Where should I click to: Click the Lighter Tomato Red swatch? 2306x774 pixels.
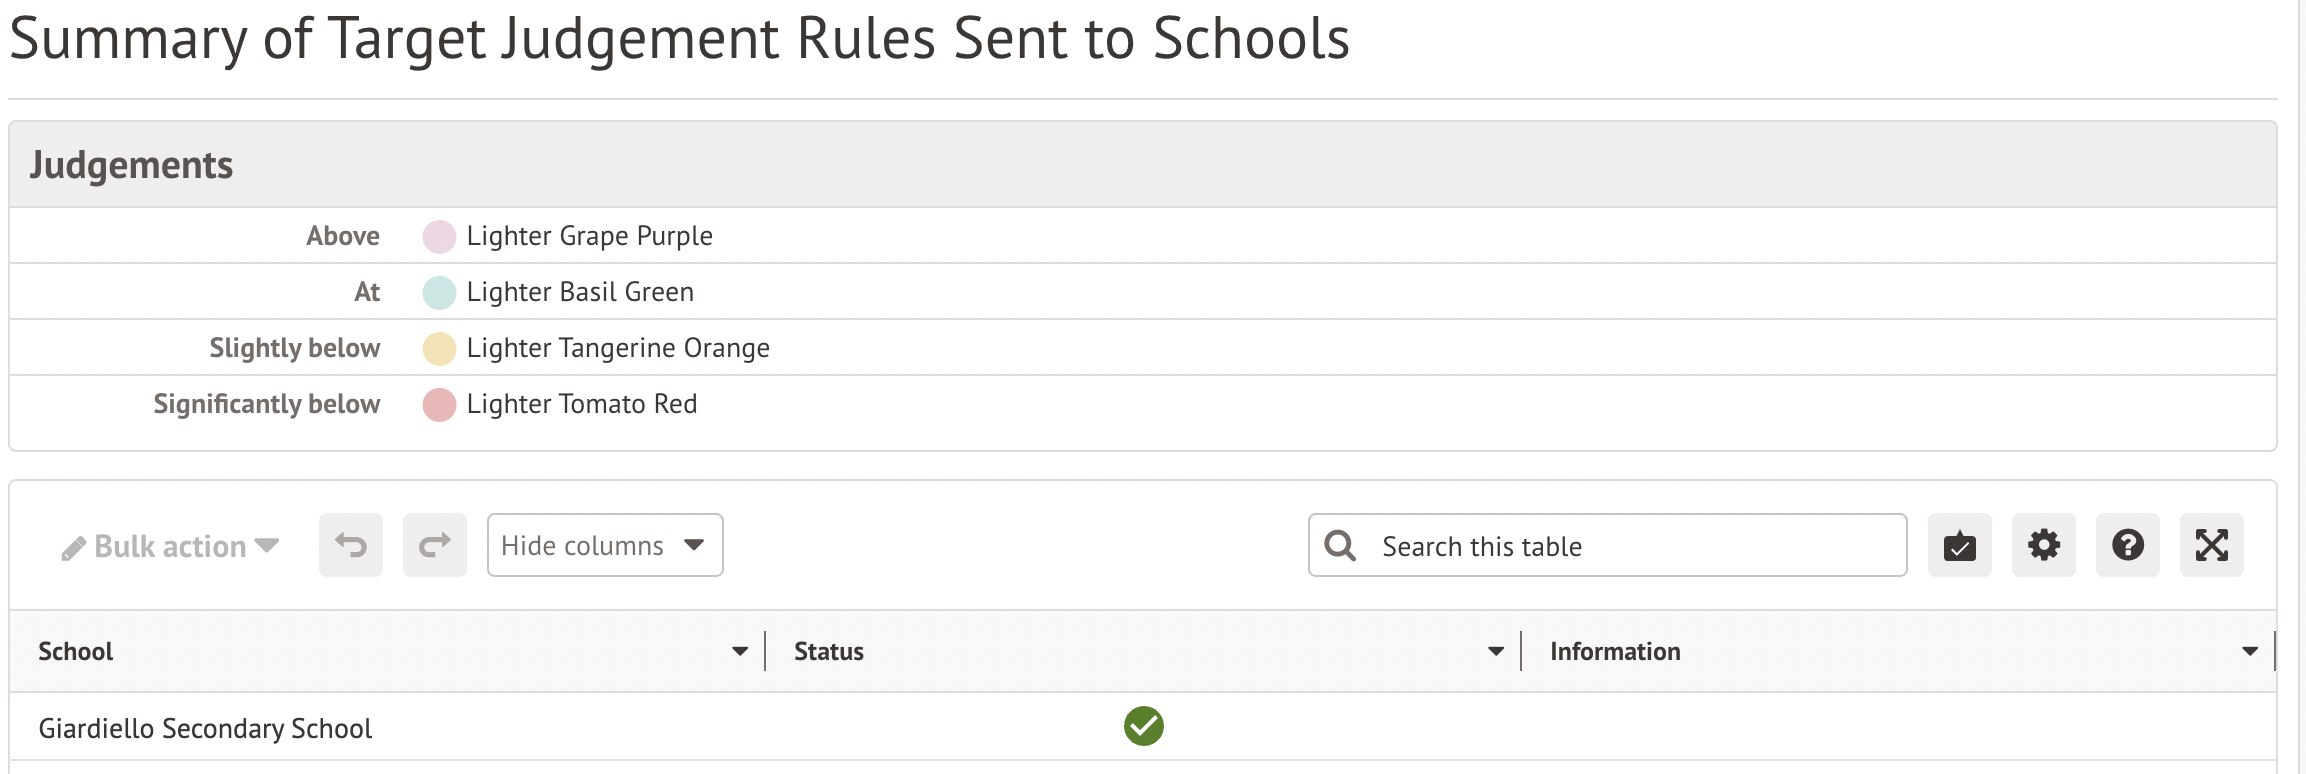point(439,405)
